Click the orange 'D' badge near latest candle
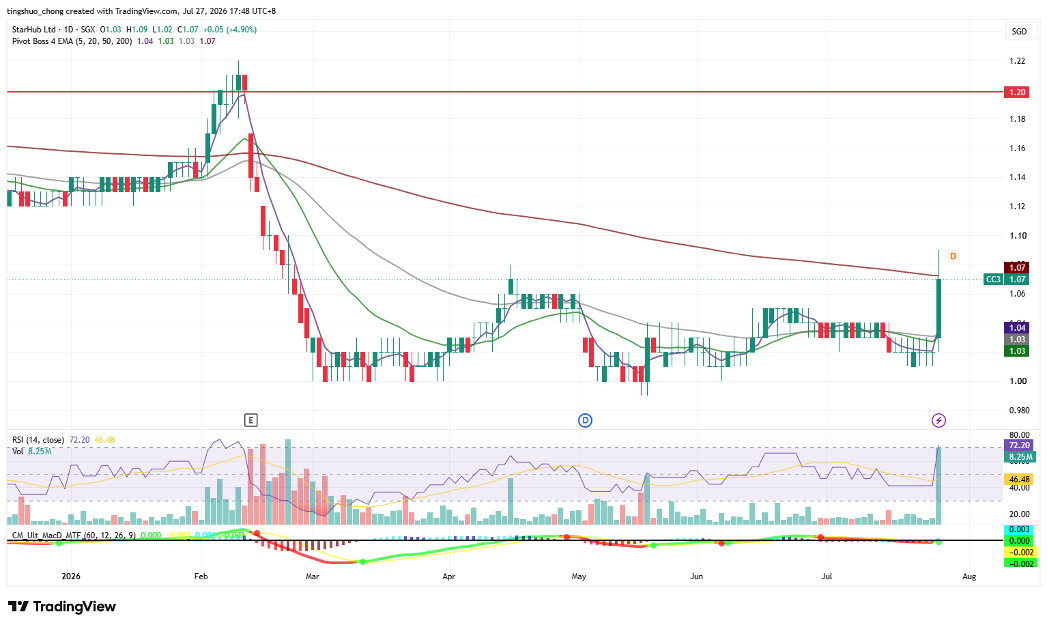 [953, 256]
